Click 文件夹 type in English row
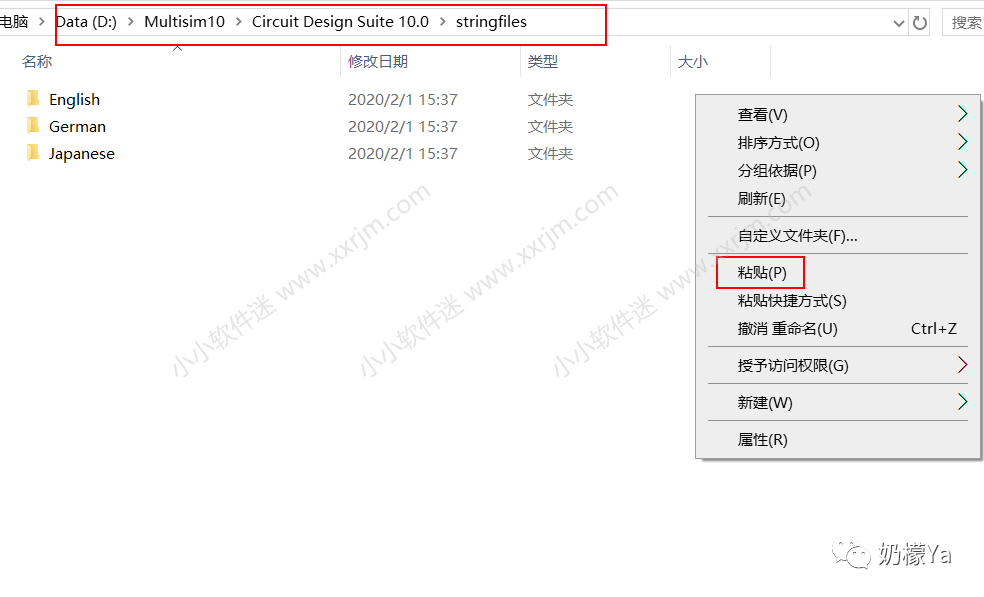984x597 pixels. [x=550, y=99]
